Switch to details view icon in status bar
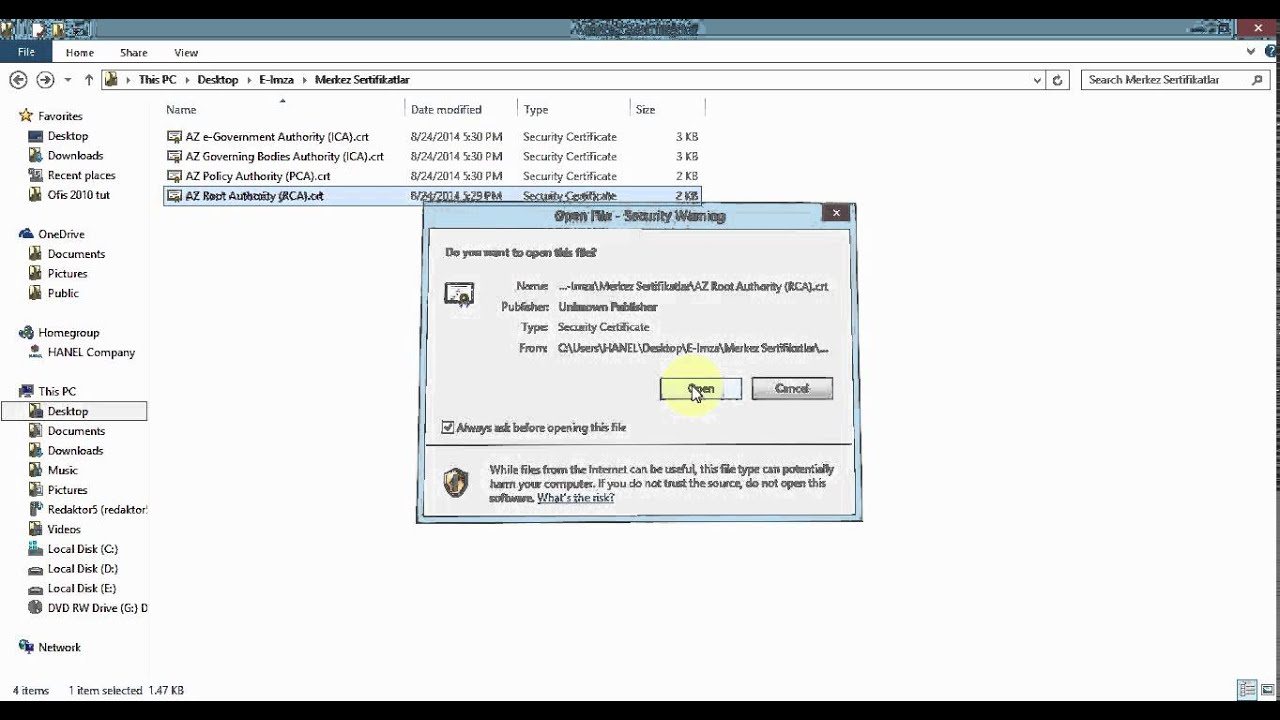The image size is (1280, 720). (1247, 690)
